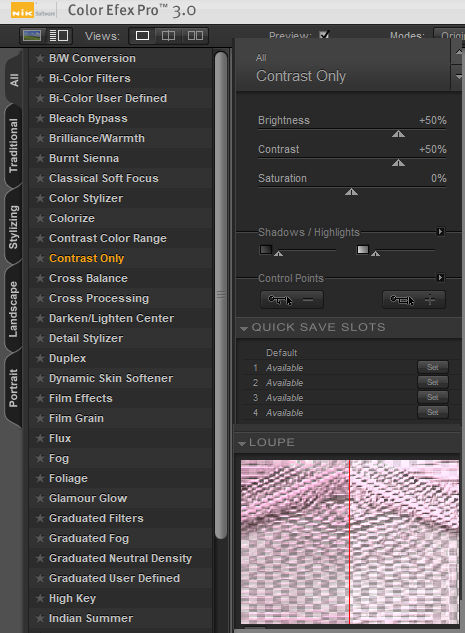Image resolution: width=465 pixels, height=633 pixels.
Task: Toggle favorite star for Duplex
Action: (x=40, y=358)
